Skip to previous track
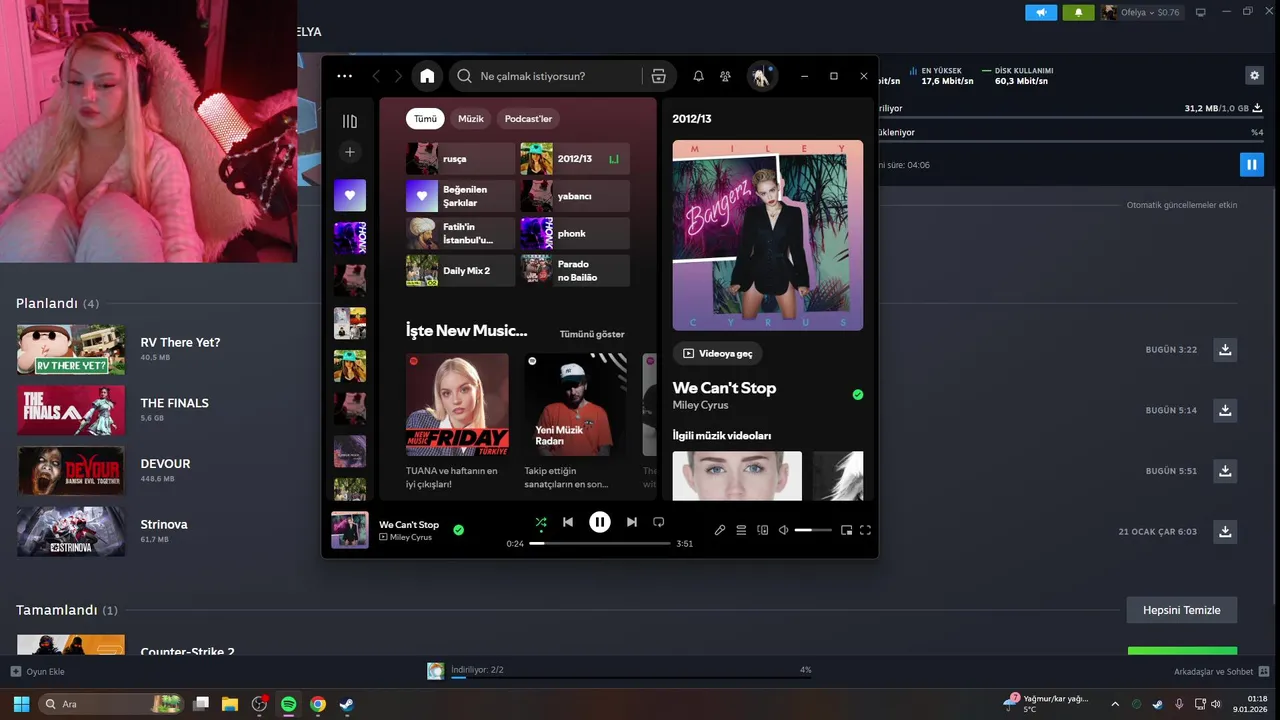The image size is (1280, 720). [568, 522]
